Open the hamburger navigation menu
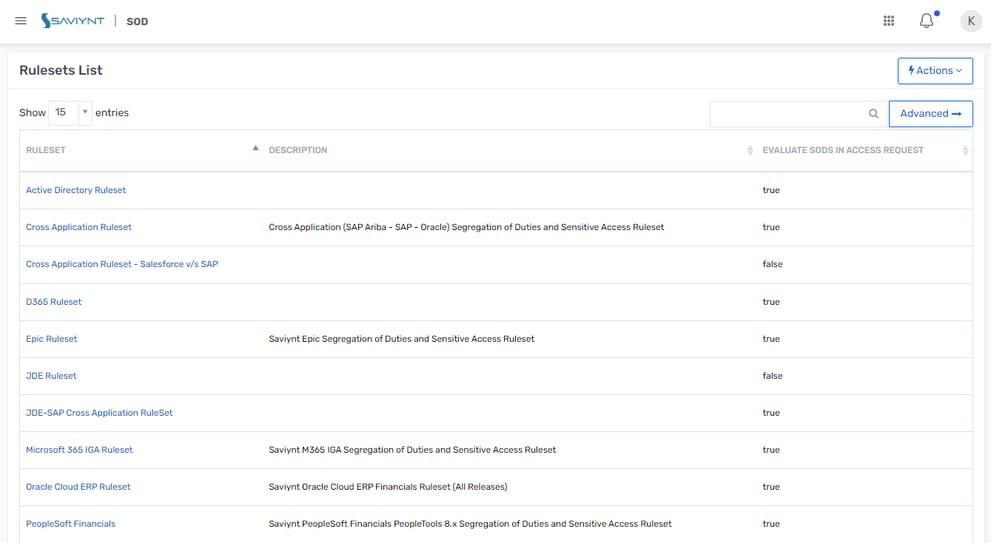The width and height of the screenshot is (991, 543). (x=21, y=21)
